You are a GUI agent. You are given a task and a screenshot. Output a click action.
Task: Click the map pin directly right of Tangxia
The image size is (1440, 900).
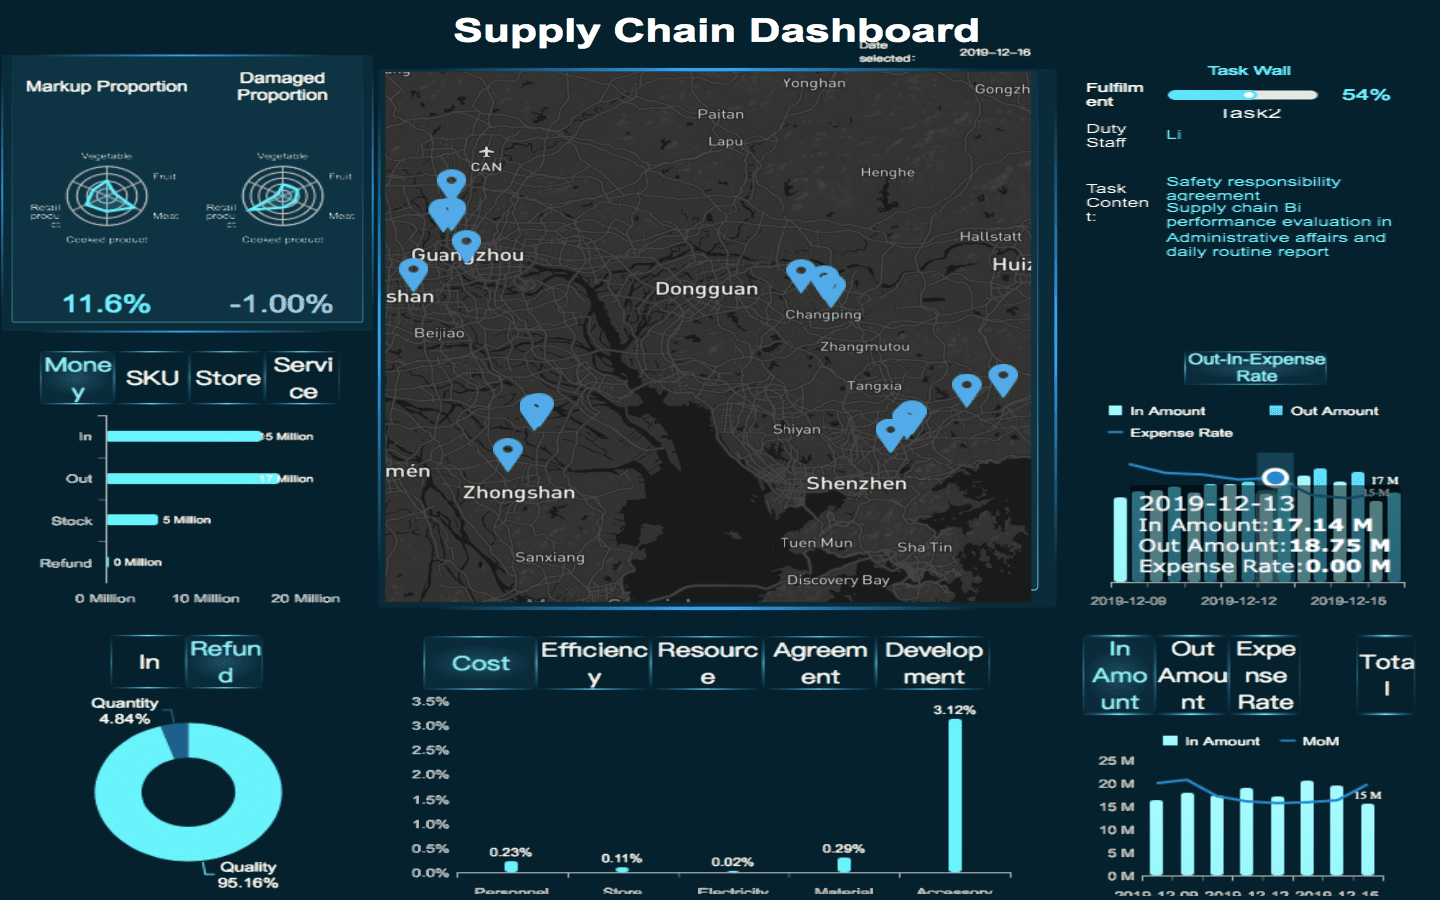click(966, 389)
